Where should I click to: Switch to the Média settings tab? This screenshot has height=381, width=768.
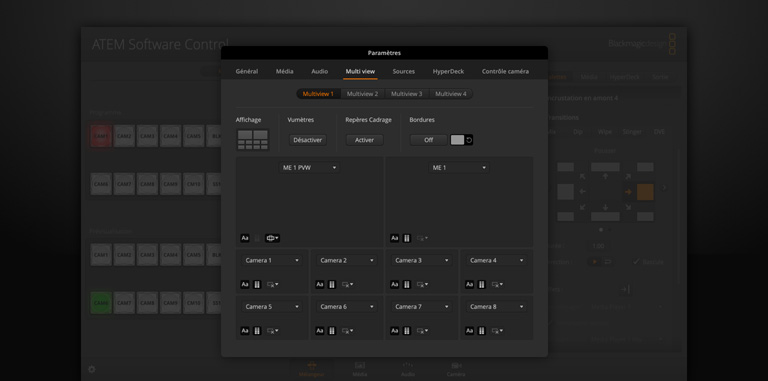[x=285, y=71]
